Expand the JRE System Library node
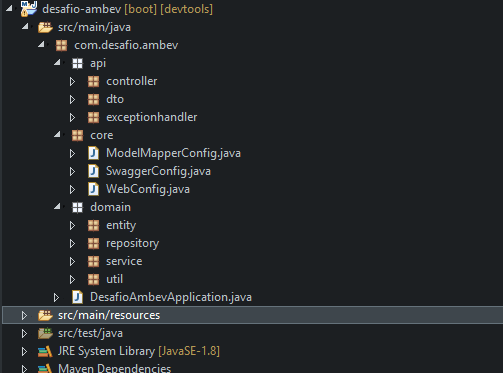Screen dimensions: 503x373 pyautogui.click(x=24, y=351)
